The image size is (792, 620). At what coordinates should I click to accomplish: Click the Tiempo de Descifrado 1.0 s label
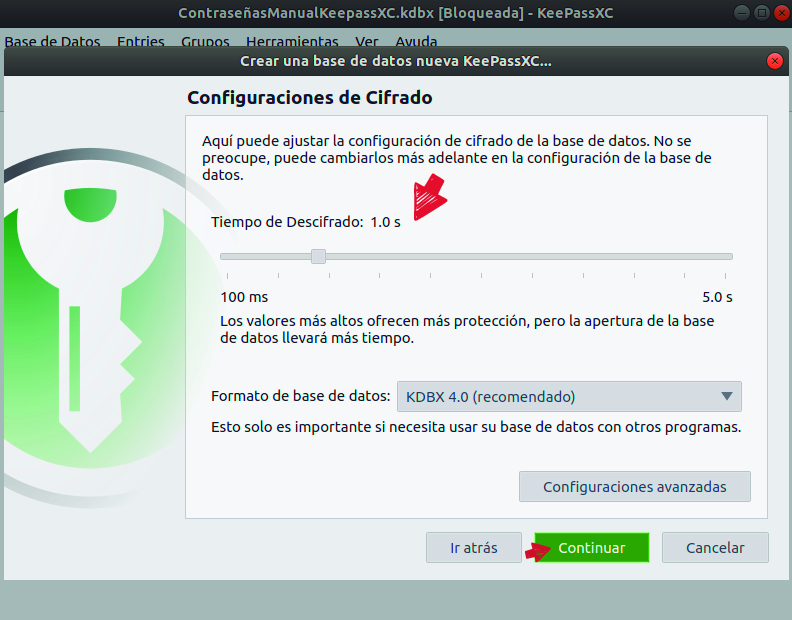coord(306,222)
